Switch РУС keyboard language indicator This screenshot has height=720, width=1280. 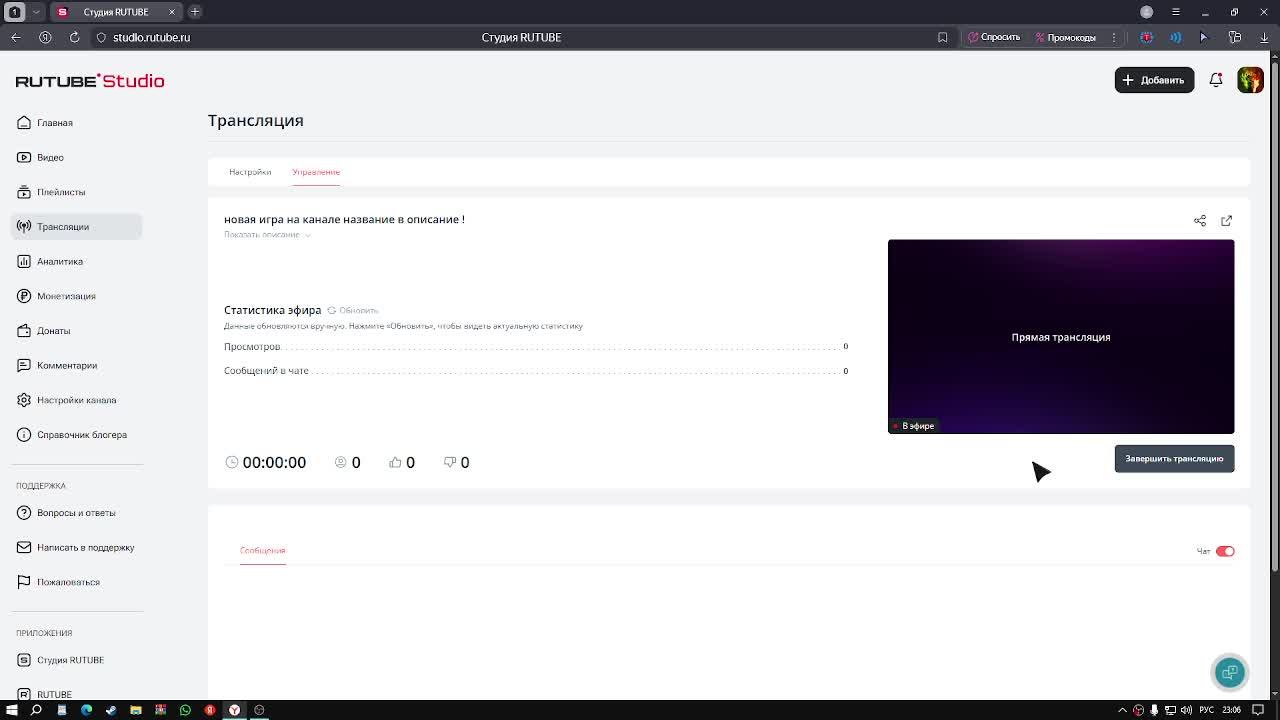pos(1207,710)
